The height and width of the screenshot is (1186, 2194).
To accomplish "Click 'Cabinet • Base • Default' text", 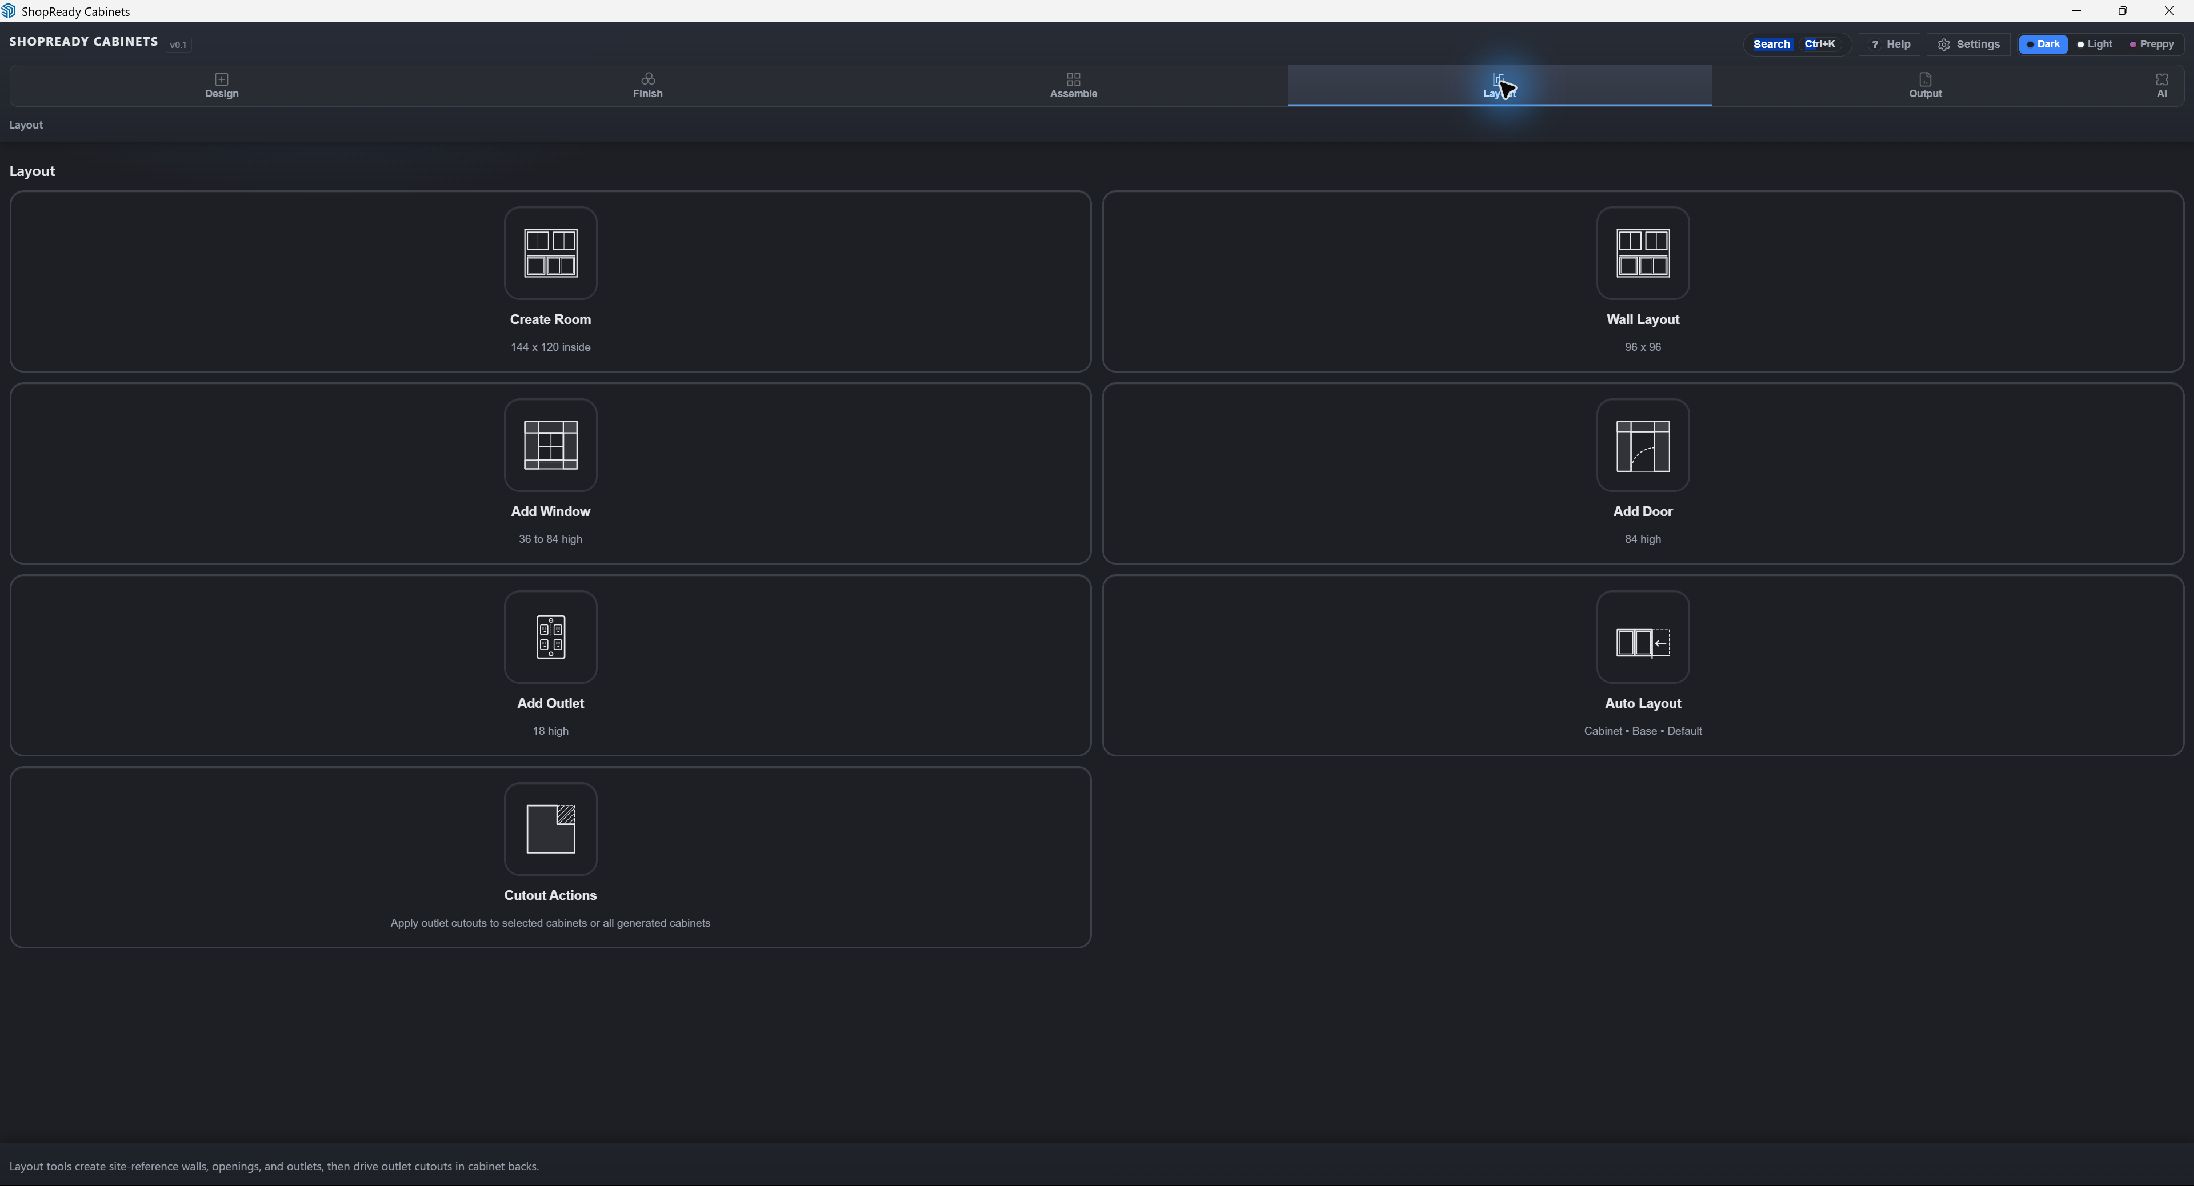I will (1642, 731).
